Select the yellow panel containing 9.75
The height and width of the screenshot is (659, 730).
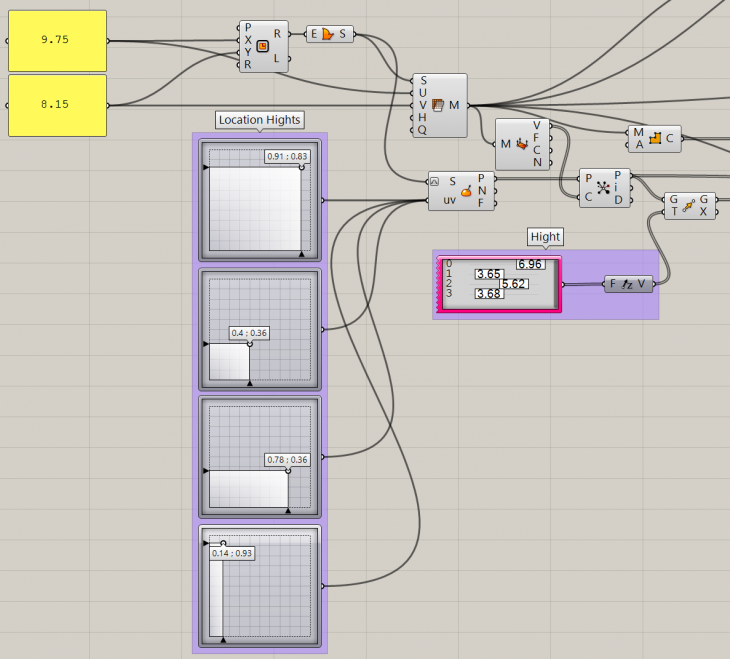coord(57,41)
